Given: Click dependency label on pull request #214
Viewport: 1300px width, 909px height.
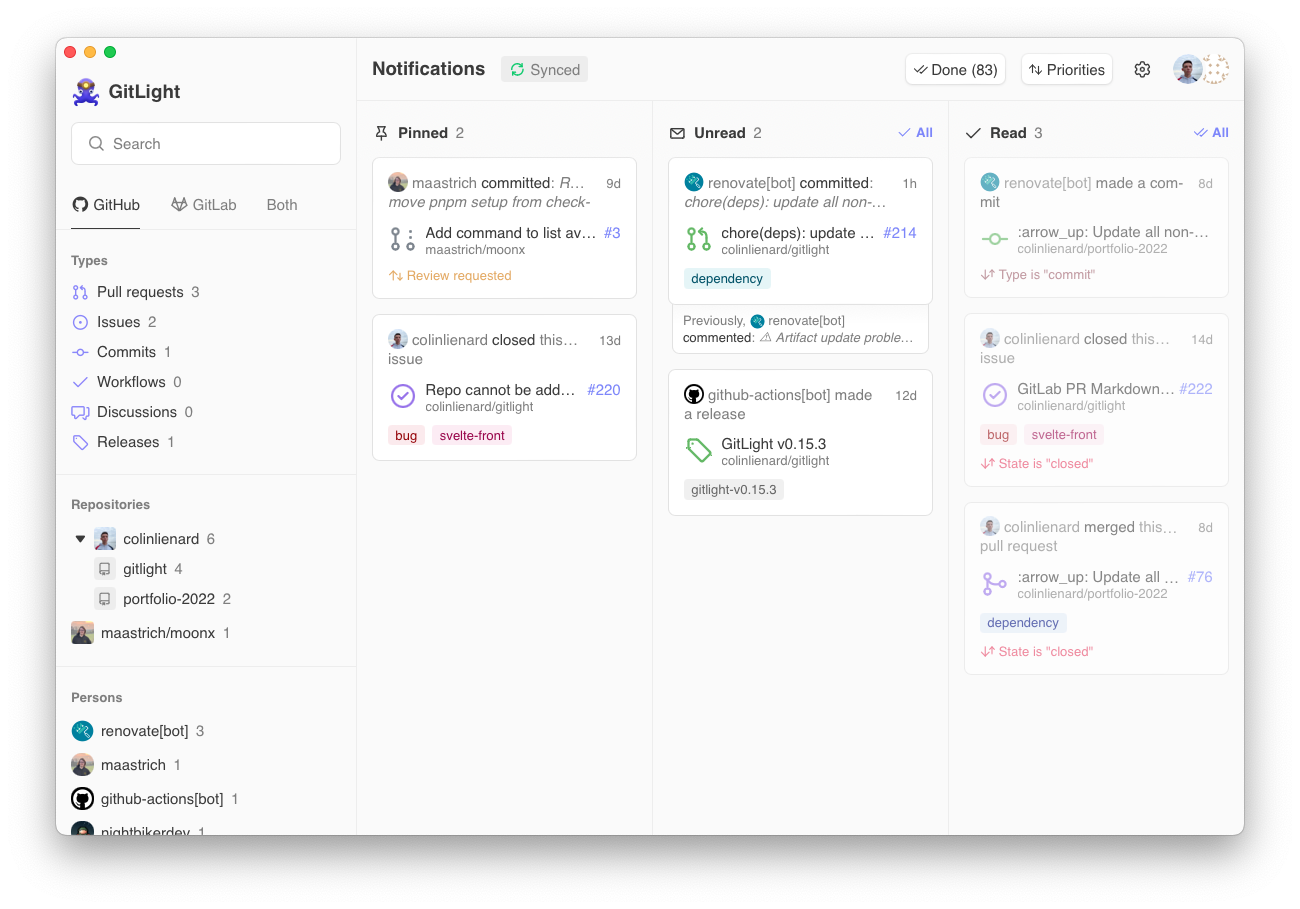Looking at the screenshot, I should 727,279.
